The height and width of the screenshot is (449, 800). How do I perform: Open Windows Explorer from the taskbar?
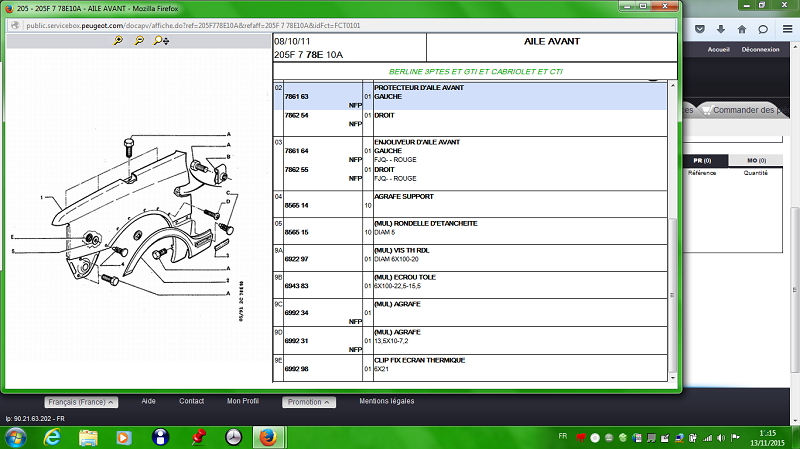click(x=88, y=438)
